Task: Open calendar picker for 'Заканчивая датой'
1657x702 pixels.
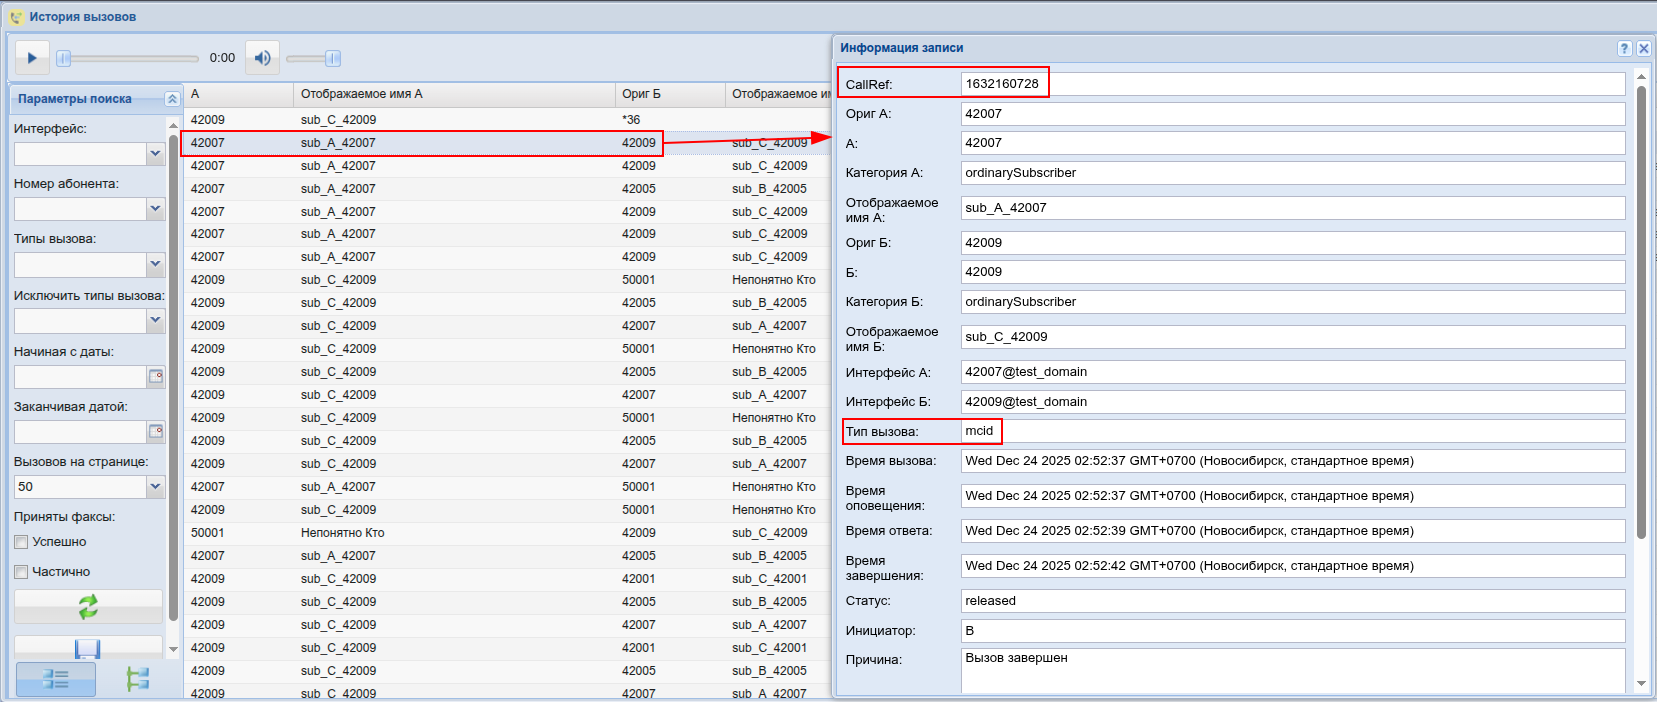Action: 156,432
